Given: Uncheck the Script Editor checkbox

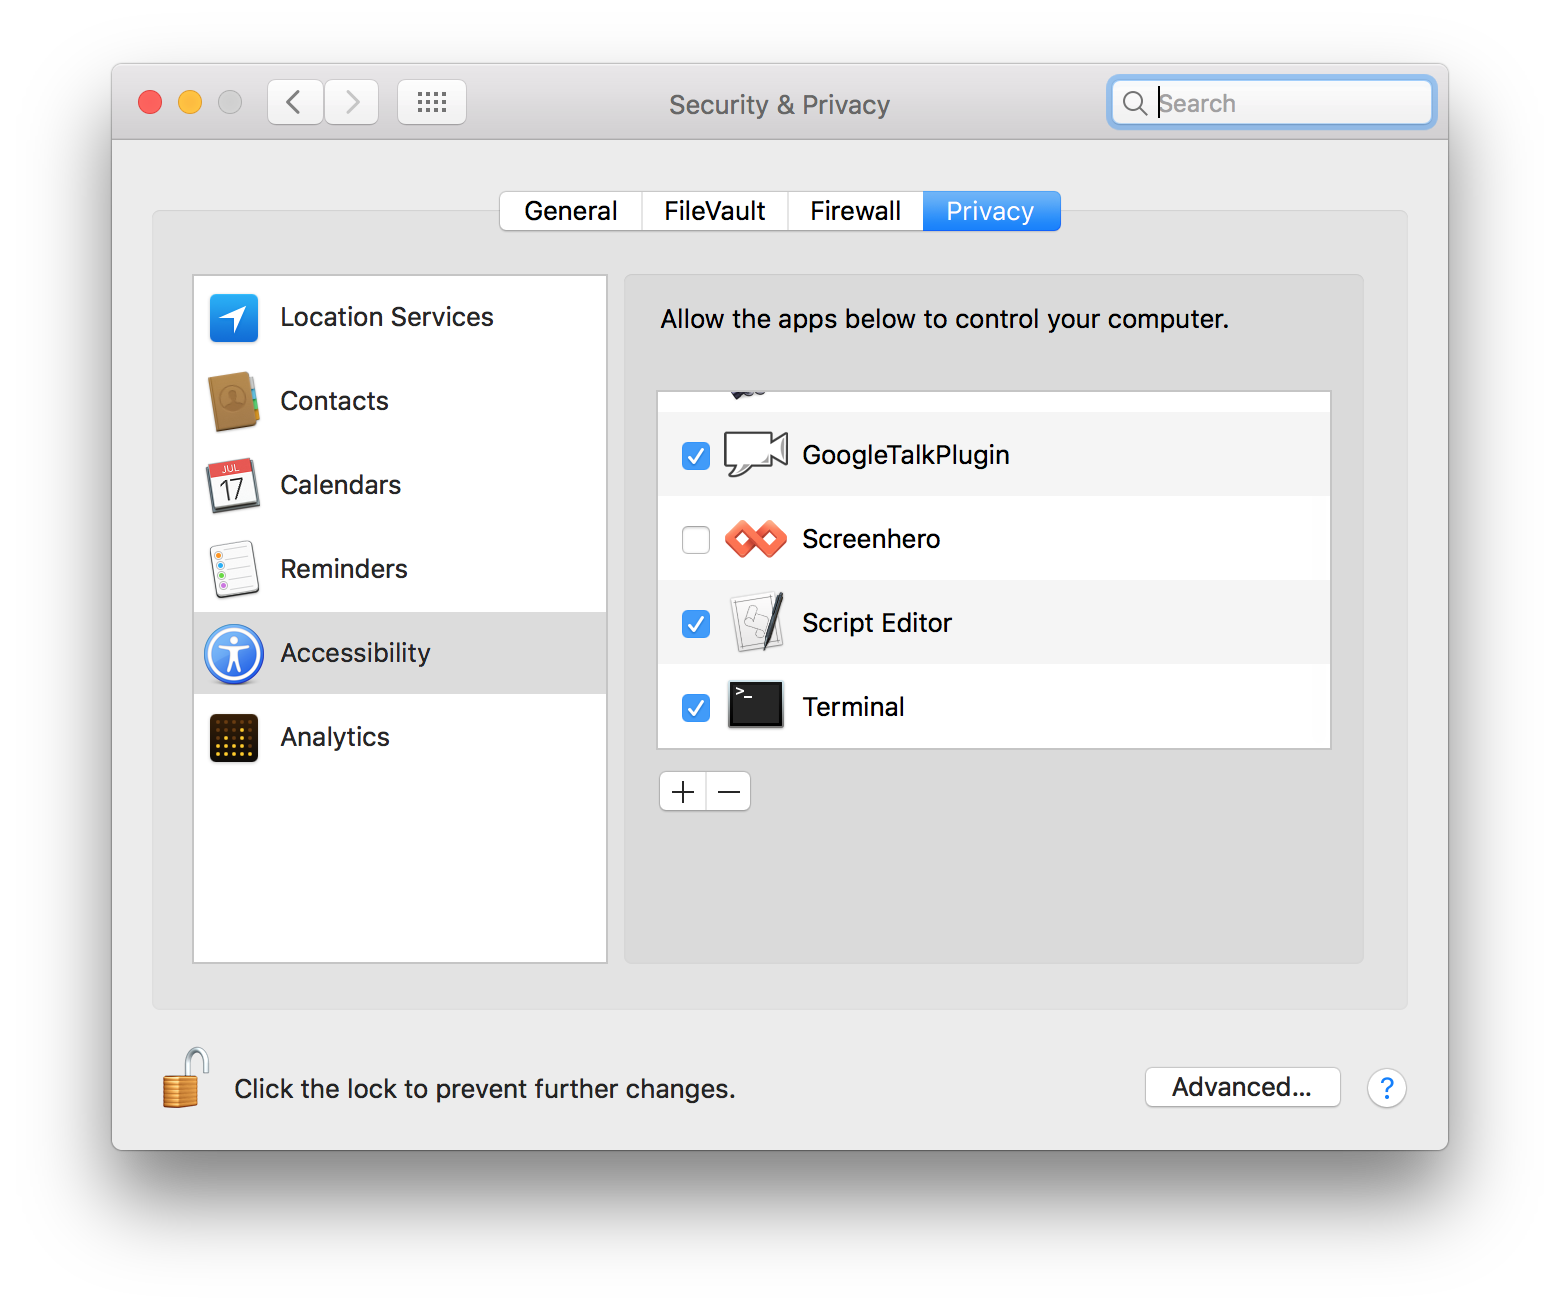Looking at the screenshot, I should [x=696, y=624].
